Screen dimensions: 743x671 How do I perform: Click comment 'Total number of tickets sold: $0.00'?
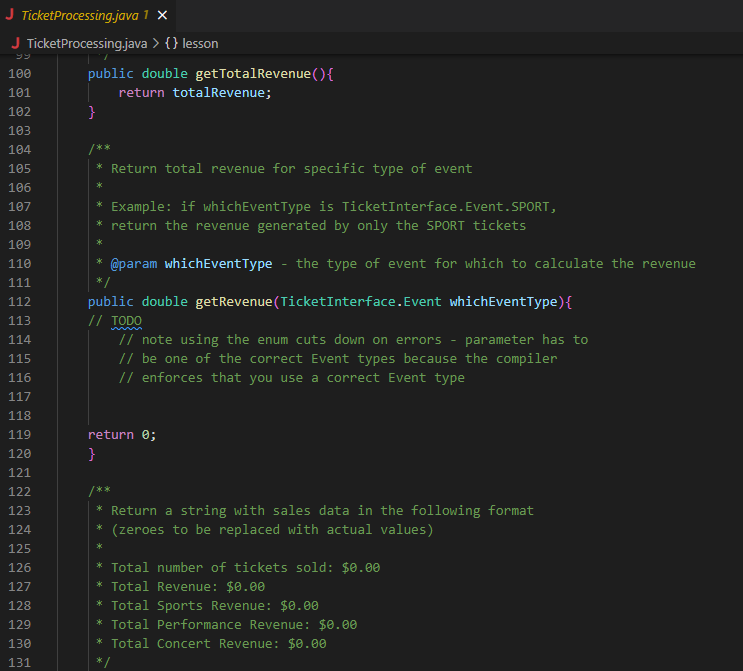click(245, 568)
